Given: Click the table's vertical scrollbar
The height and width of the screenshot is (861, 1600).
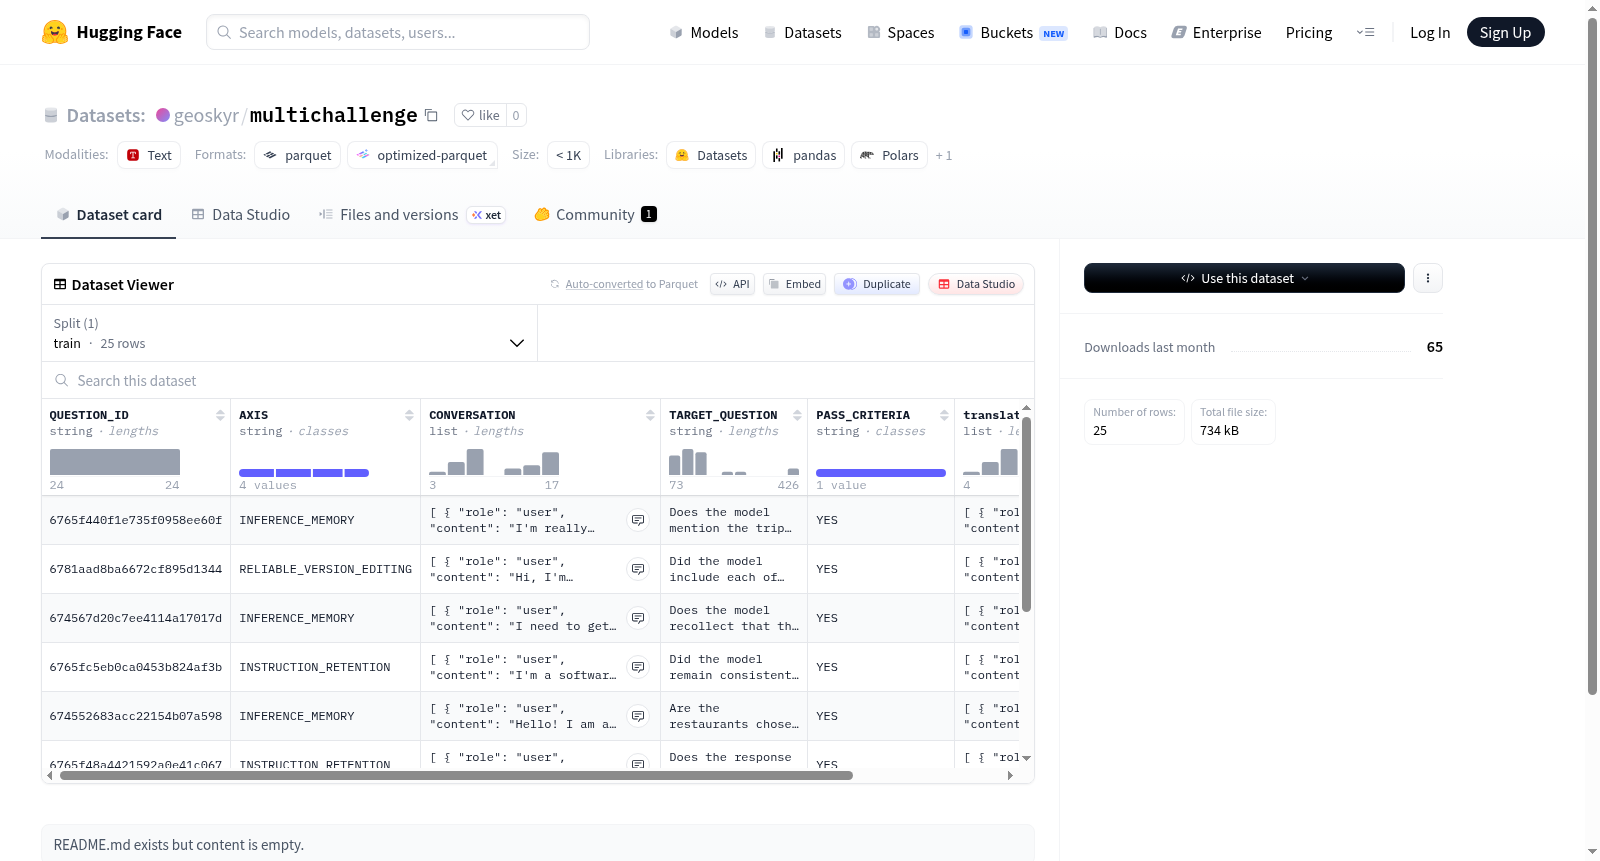Looking at the screenshot, I should [x=1026, y=514].
